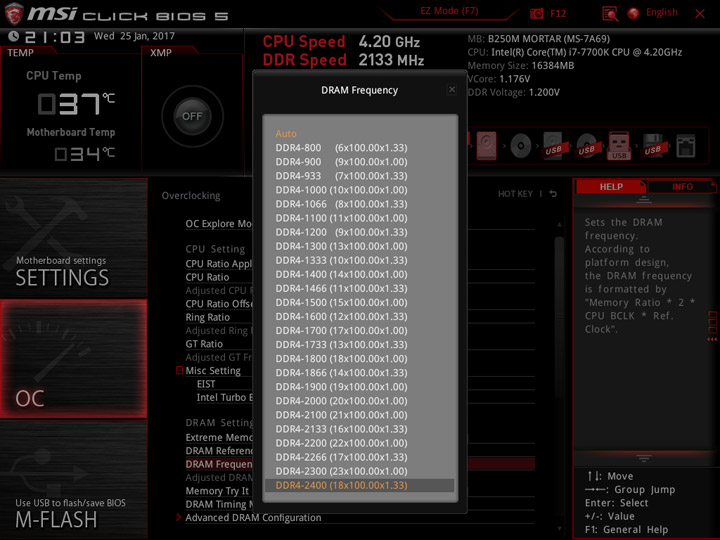Select DDR4-1400 (14x100.00x1.00)

[341, 275]
